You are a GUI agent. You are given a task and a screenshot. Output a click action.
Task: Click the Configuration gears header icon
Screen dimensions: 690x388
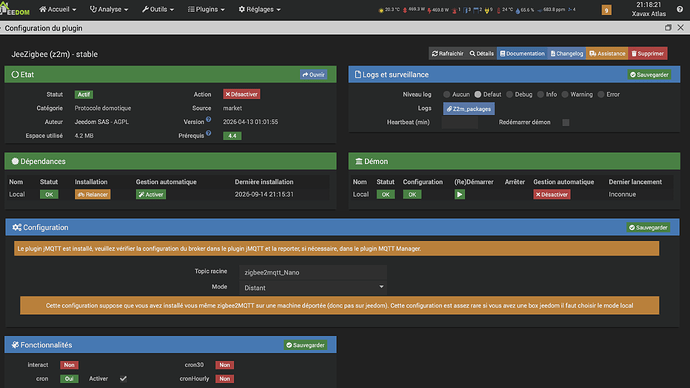click(17, 227)
